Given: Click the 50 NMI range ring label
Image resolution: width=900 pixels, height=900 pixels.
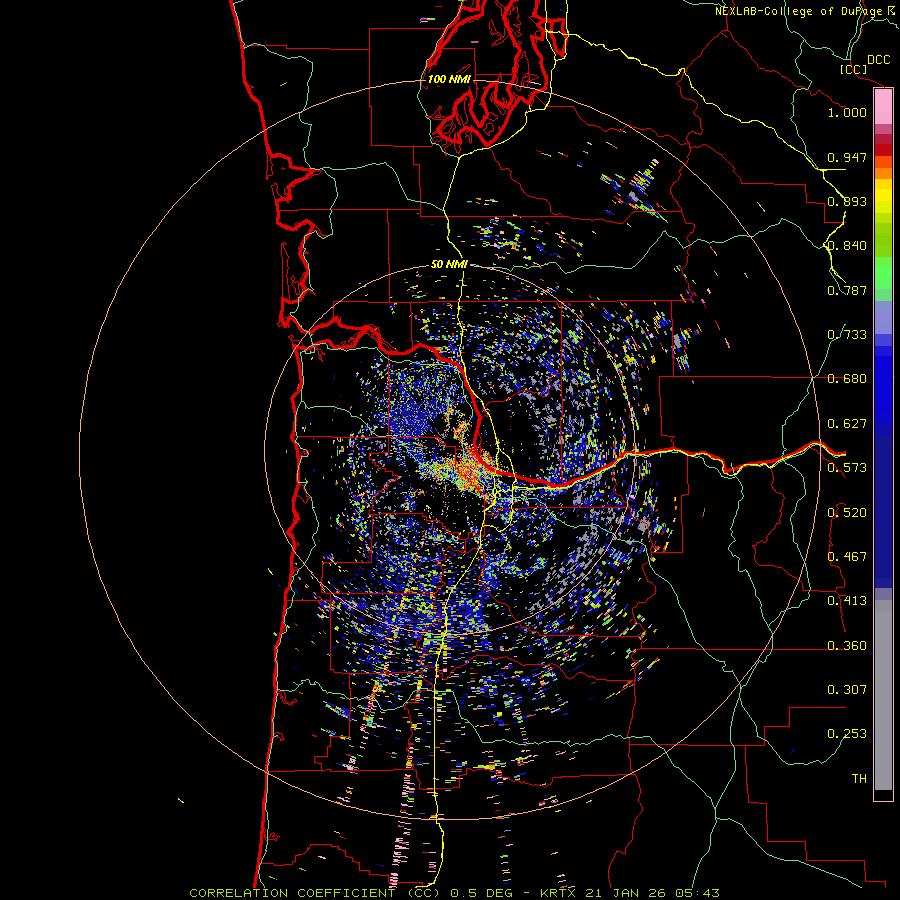Looking at the screenshot, I should click(x=449, y=264).
